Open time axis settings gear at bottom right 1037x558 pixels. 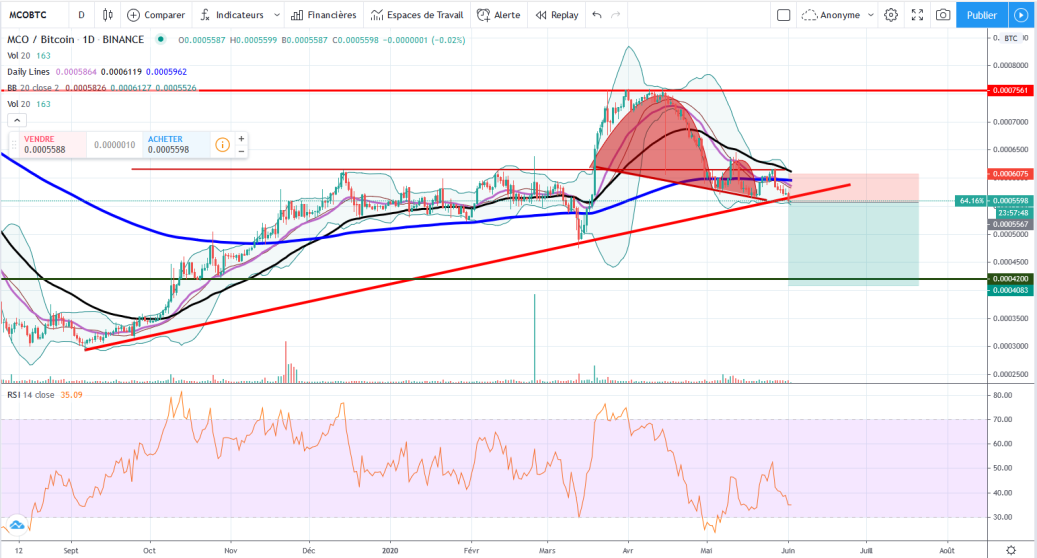coord(1011,550)
